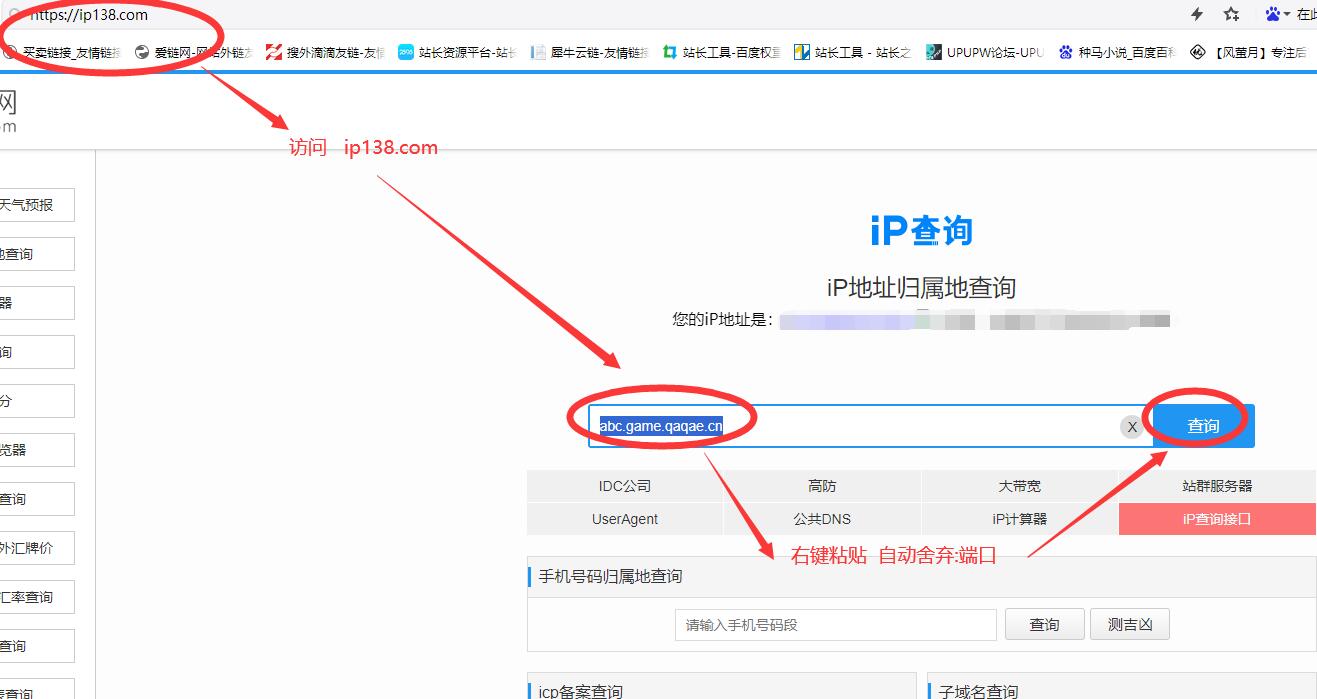
Task: Open the 大带宽 link
Action: (x=1019, y=486)
